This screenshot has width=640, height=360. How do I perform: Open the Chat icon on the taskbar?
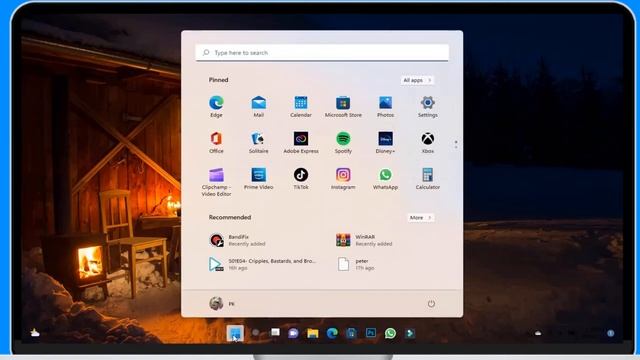point(293,333)
